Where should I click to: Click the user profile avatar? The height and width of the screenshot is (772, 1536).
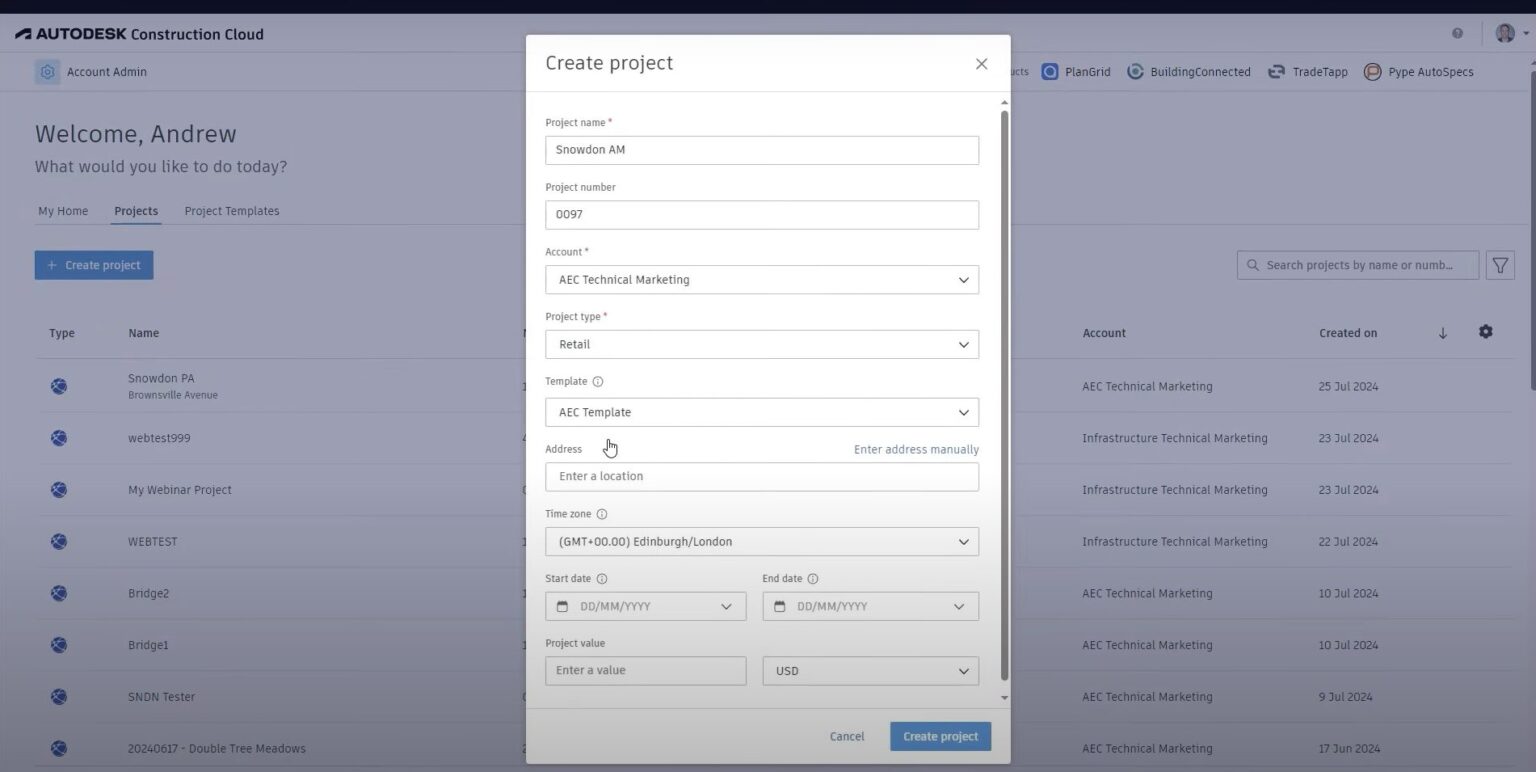pyautogui.click(x=1504, y=32)
